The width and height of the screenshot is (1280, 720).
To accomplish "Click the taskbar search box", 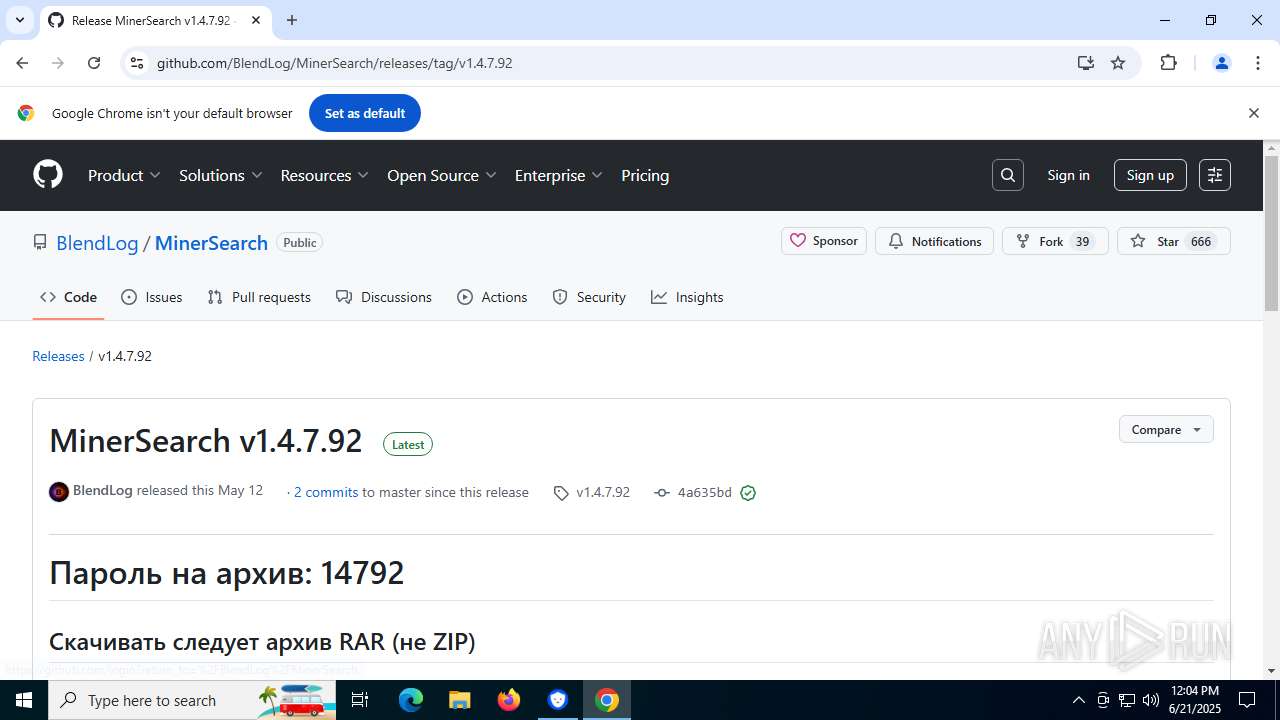I will (x=192, y=700).
